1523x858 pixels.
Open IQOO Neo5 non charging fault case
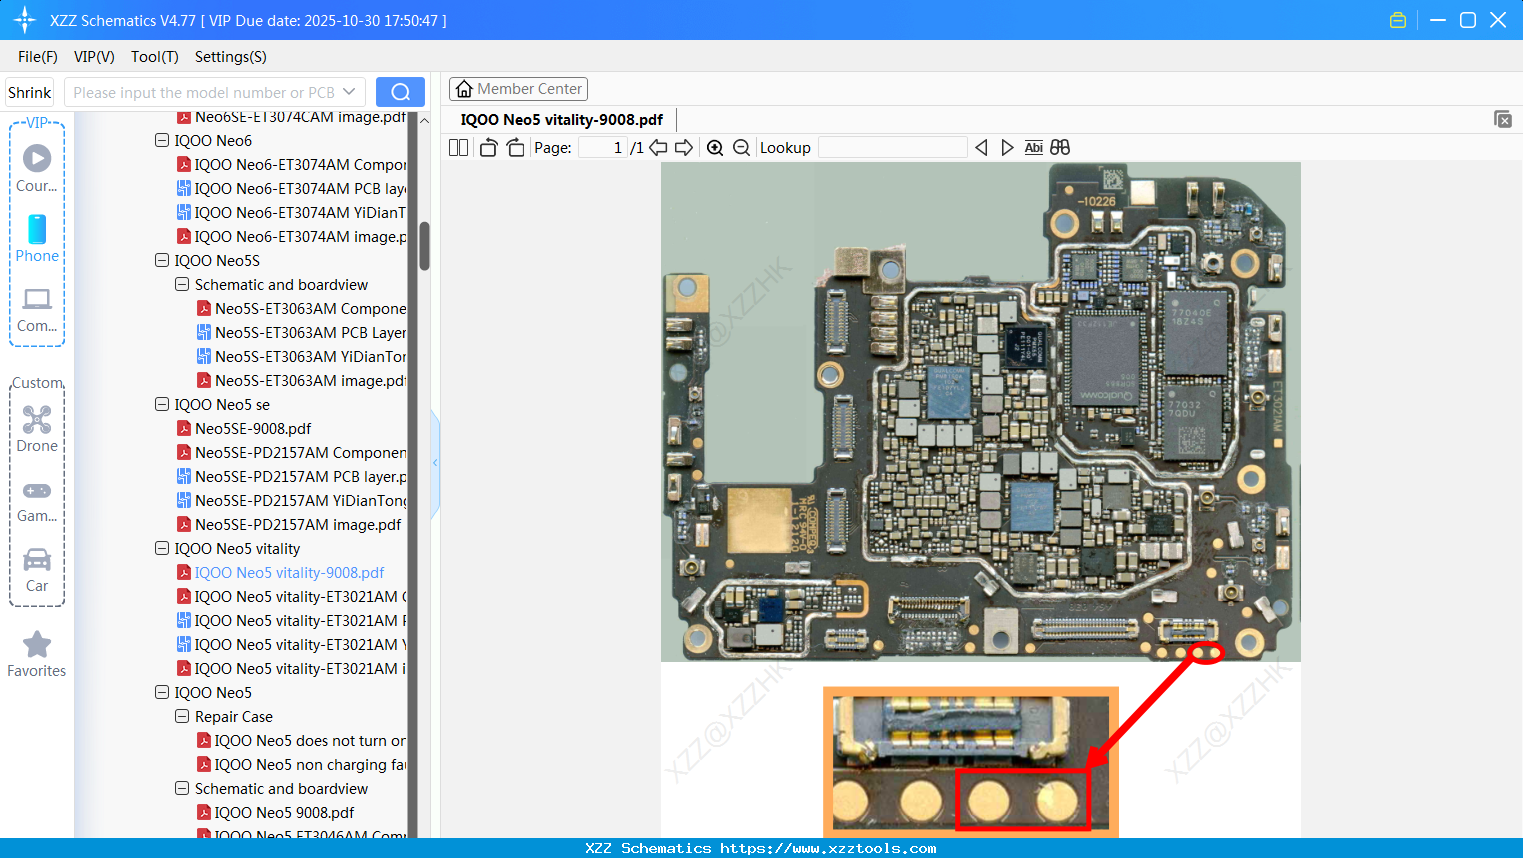[302, 765]
